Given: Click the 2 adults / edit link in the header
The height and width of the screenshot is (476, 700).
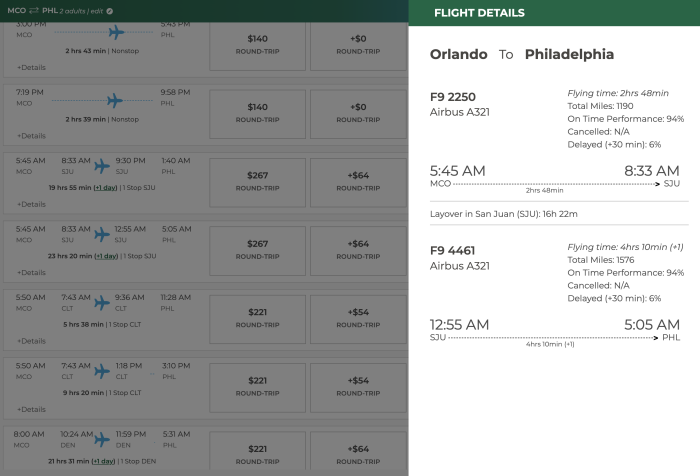Looking at the screenshot, I should click(82, 11).
